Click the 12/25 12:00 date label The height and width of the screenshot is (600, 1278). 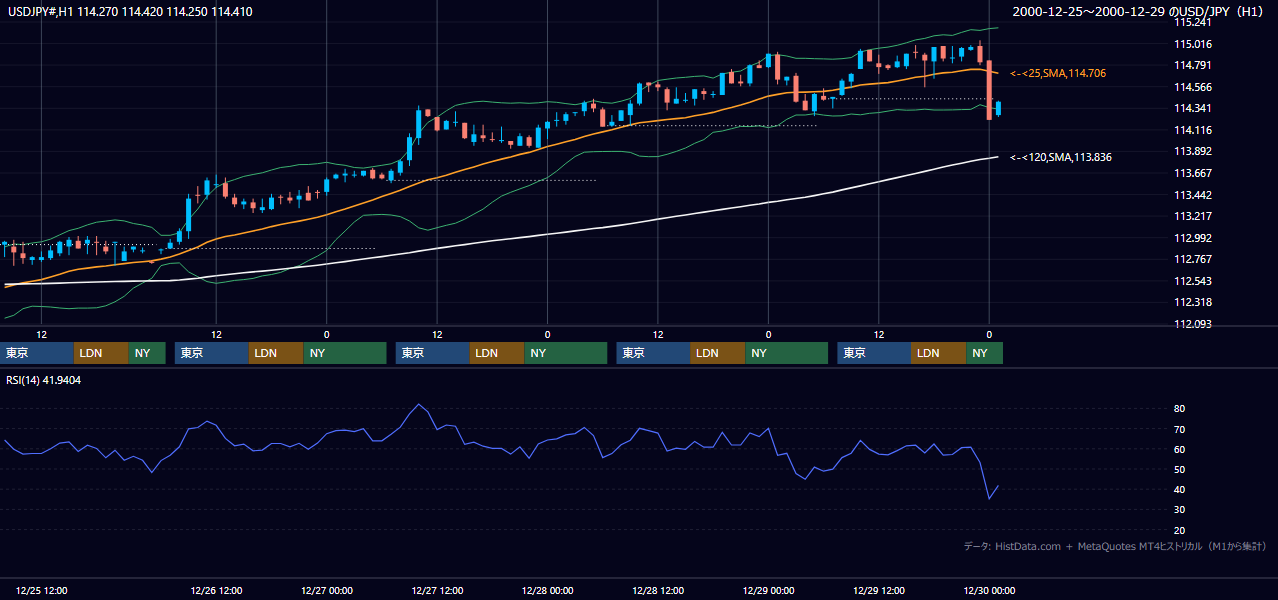(42, 590)
